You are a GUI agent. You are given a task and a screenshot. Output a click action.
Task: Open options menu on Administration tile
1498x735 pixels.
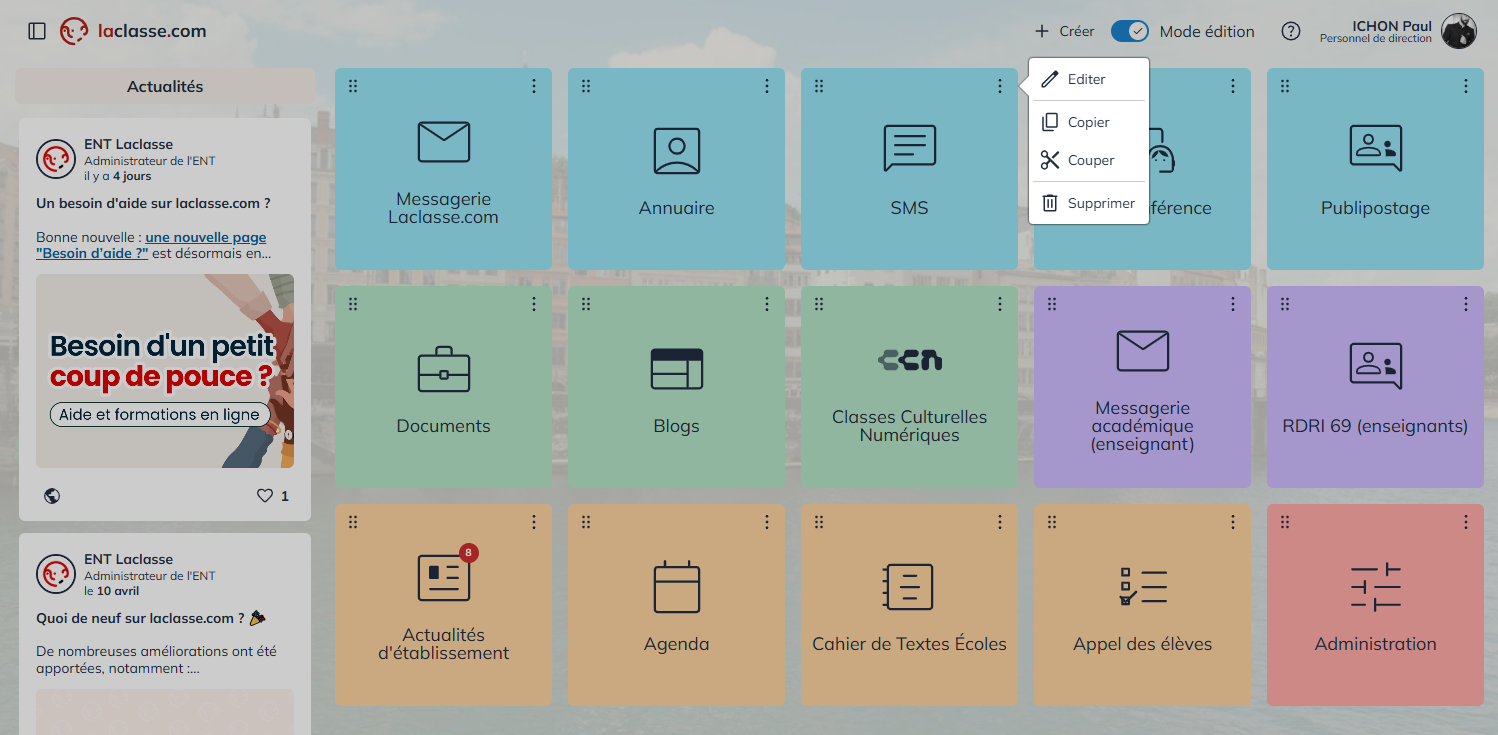[x=1466, y=522]
